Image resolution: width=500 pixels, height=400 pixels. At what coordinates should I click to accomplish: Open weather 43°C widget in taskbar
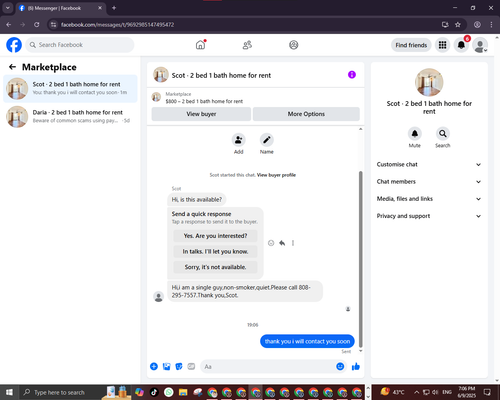393,392
